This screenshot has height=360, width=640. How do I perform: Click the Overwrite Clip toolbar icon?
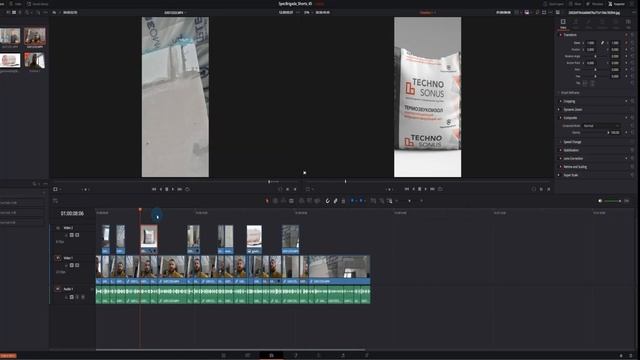pos(309,201)
